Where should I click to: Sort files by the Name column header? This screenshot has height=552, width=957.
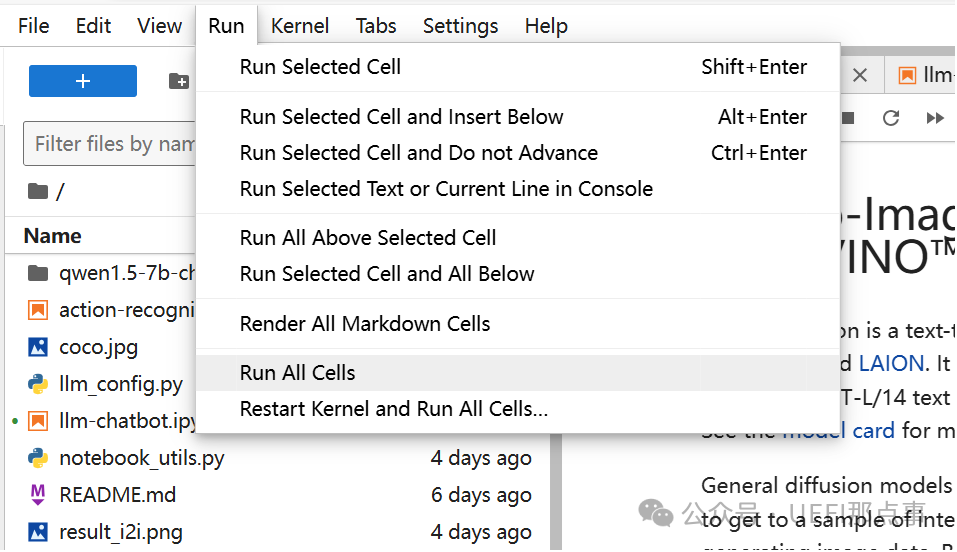point(53,236)
